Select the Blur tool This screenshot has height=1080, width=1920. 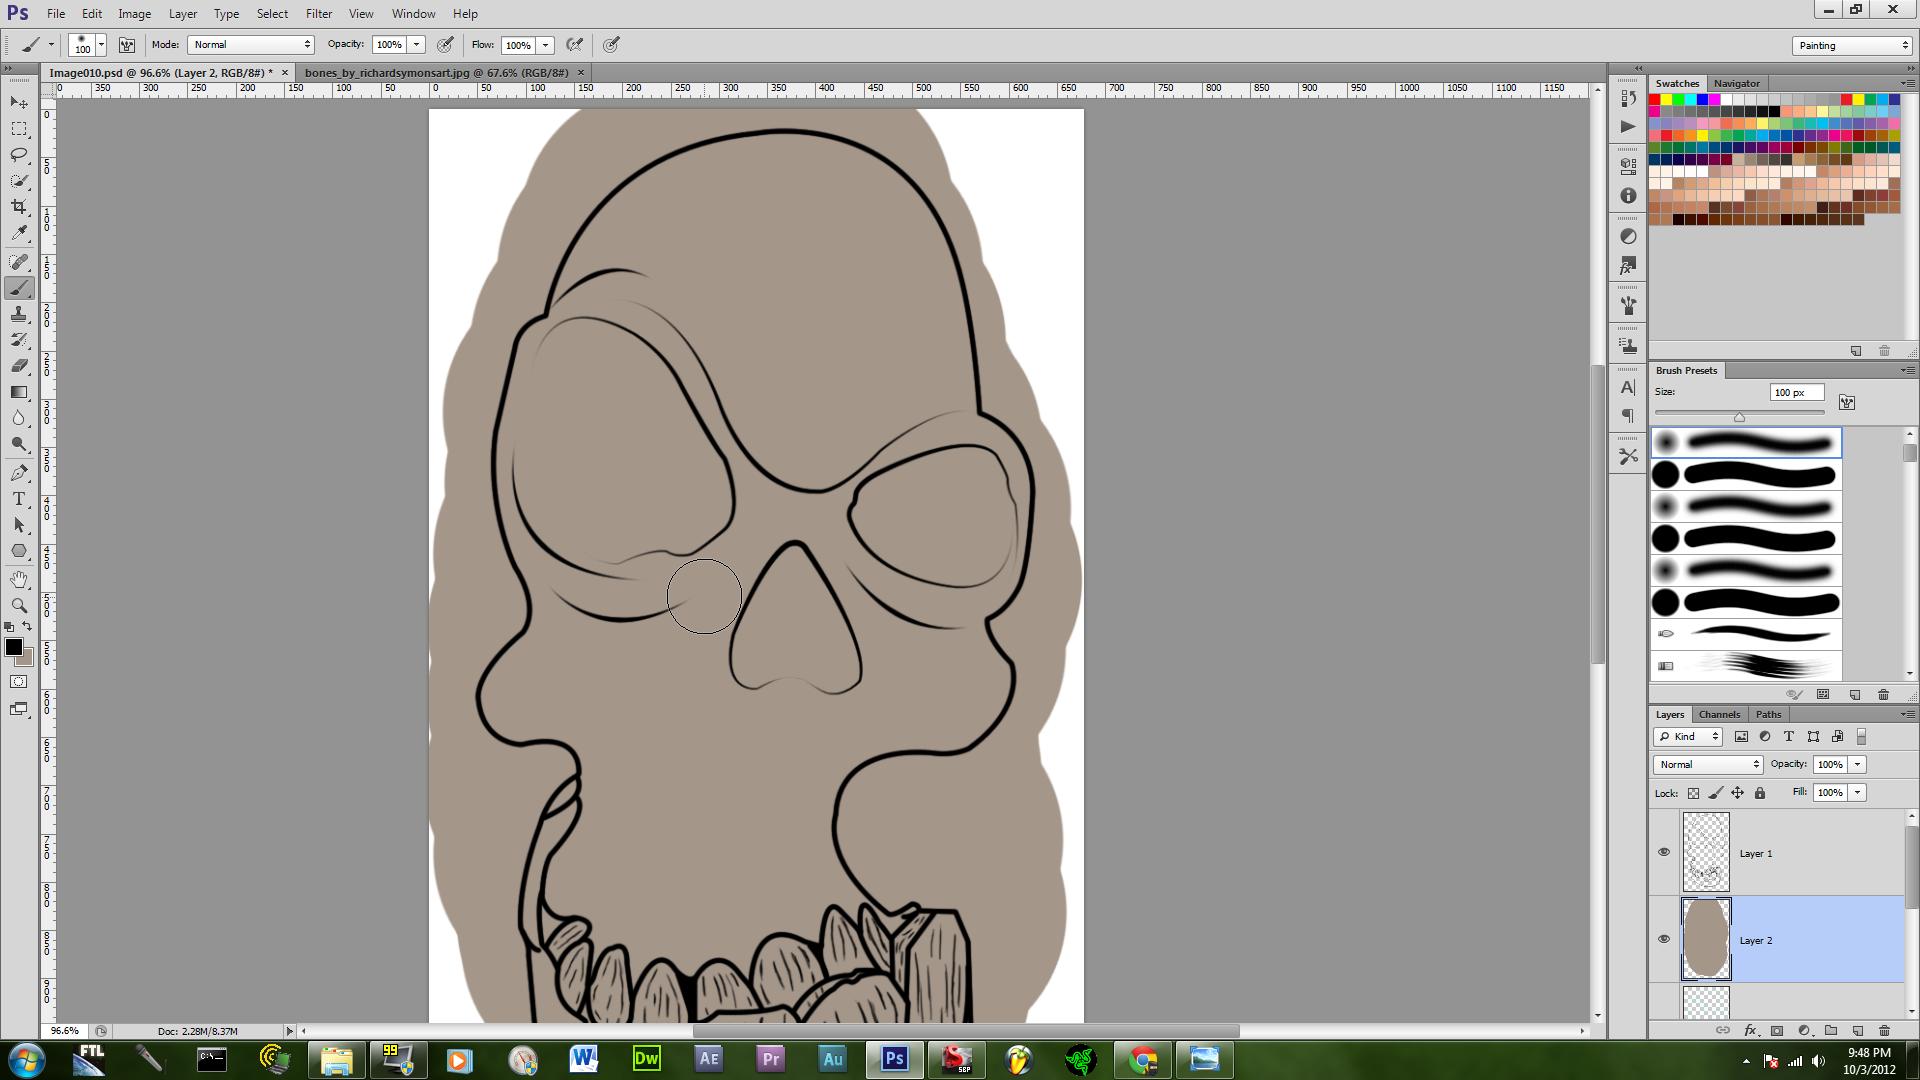coord(19,418)
